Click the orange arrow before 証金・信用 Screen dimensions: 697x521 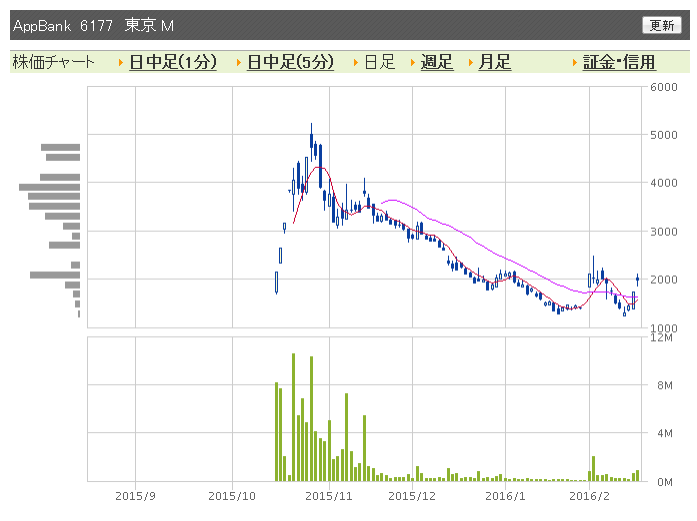point(575,63)
